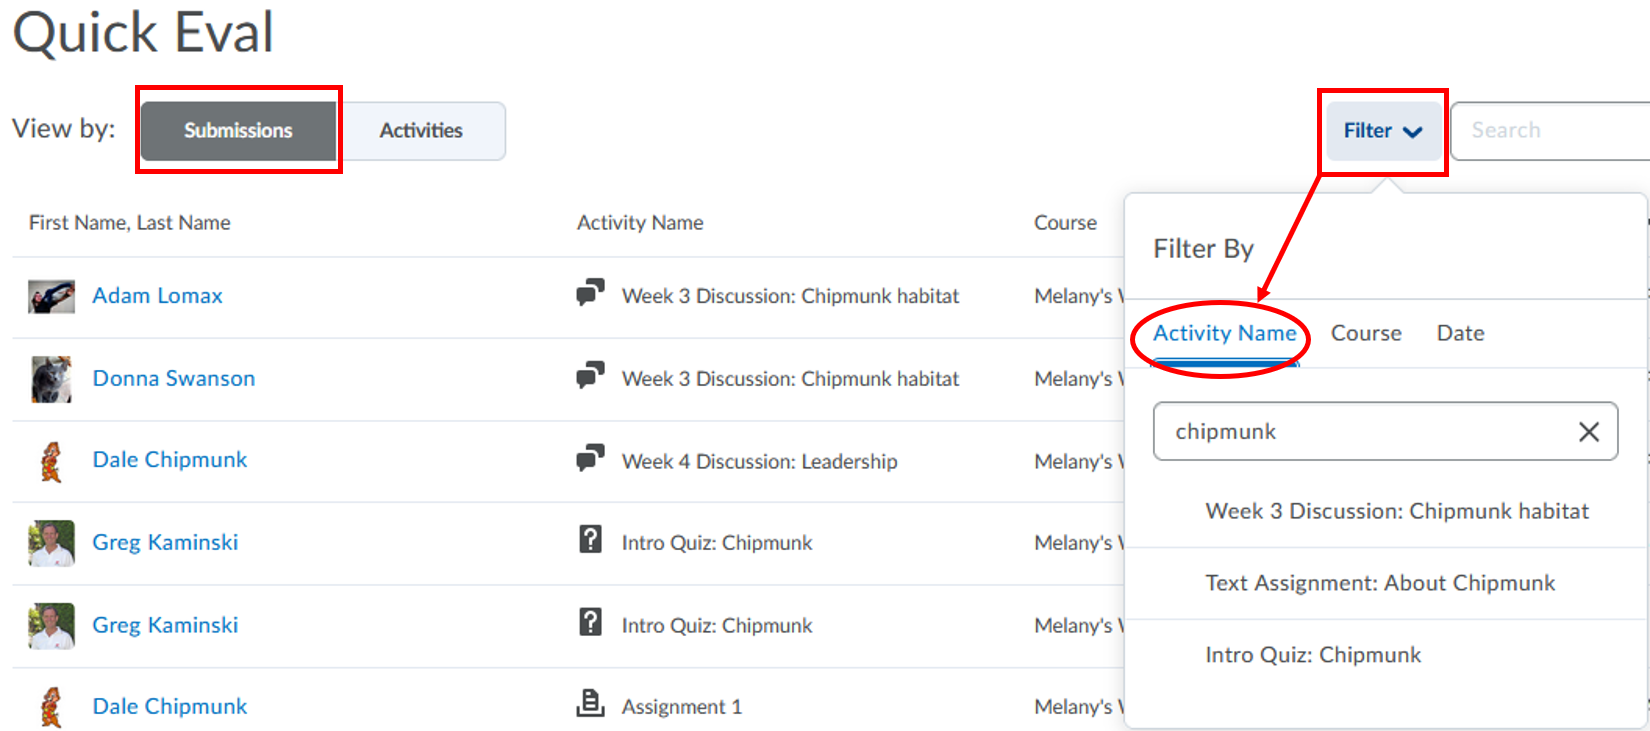The image size is (1650, 731).
Task: Click discussion icon beside Week 4 Discussion: Leadership
Action: [x=590, y=459]
